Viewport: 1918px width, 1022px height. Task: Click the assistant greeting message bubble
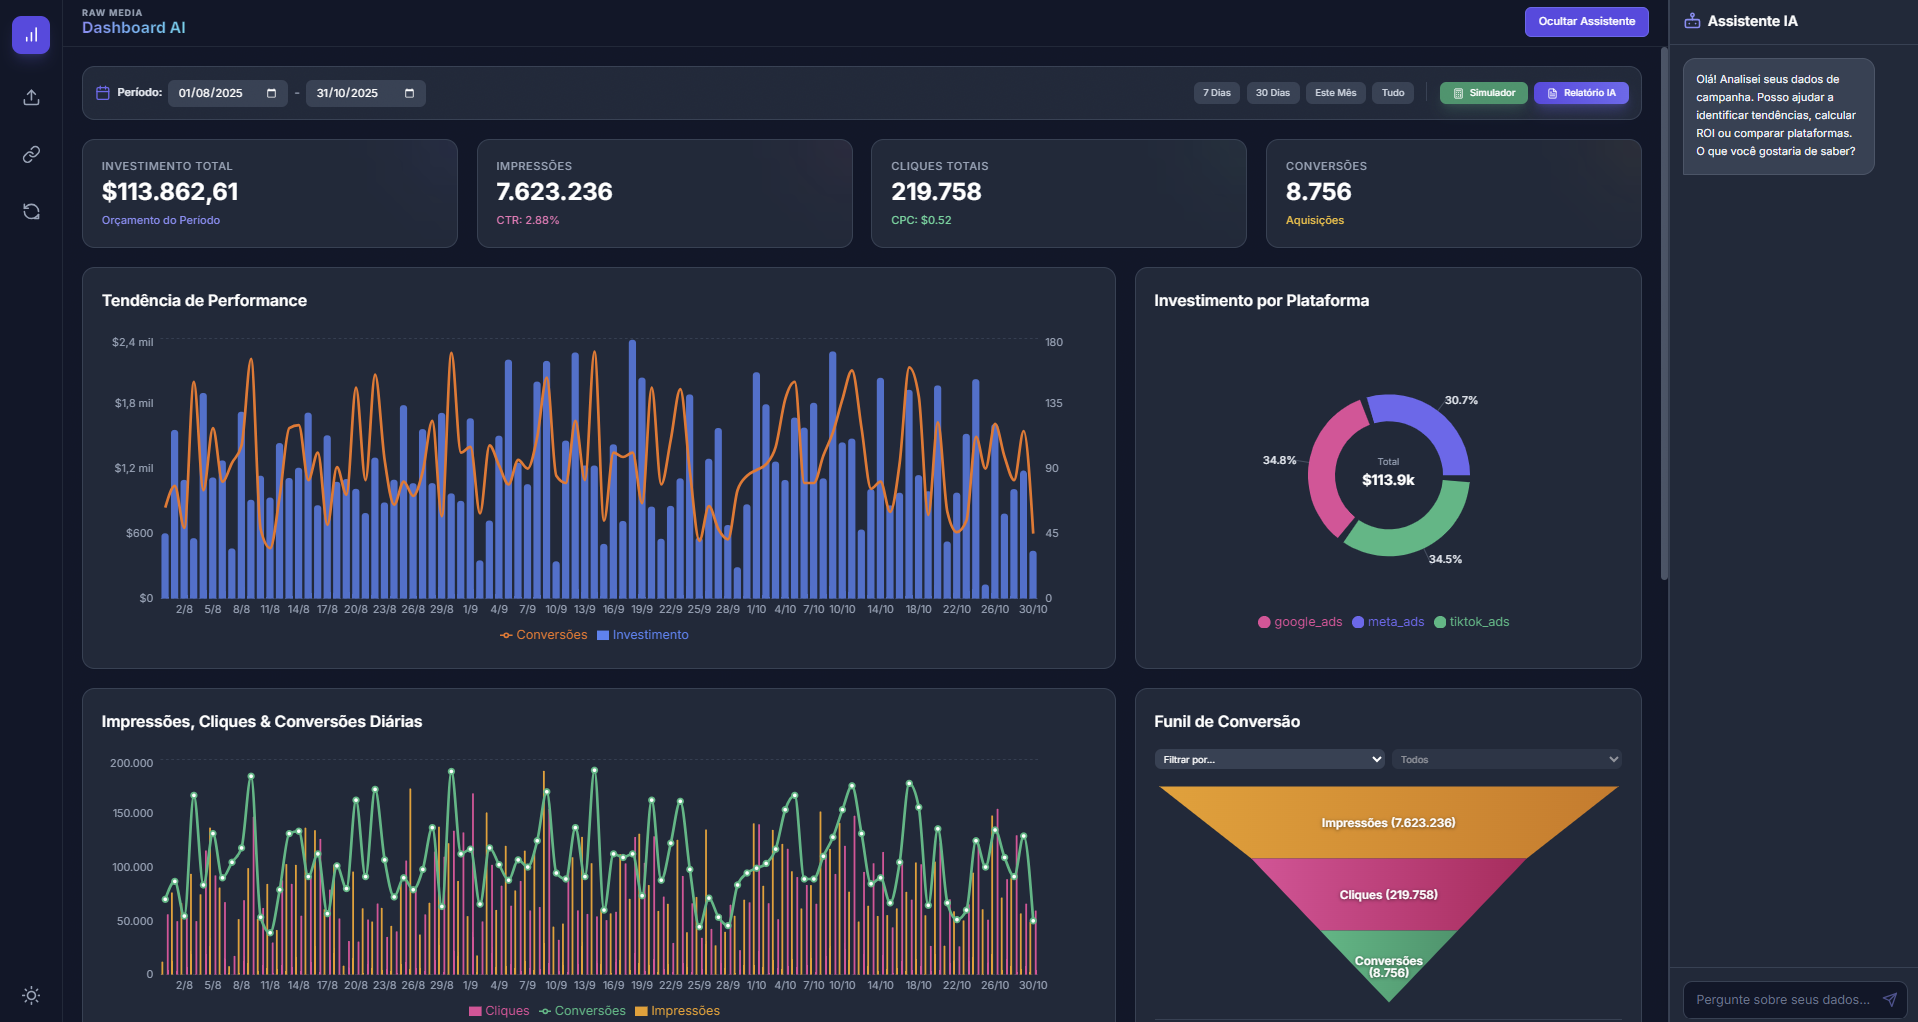[x=1778, y=116]
